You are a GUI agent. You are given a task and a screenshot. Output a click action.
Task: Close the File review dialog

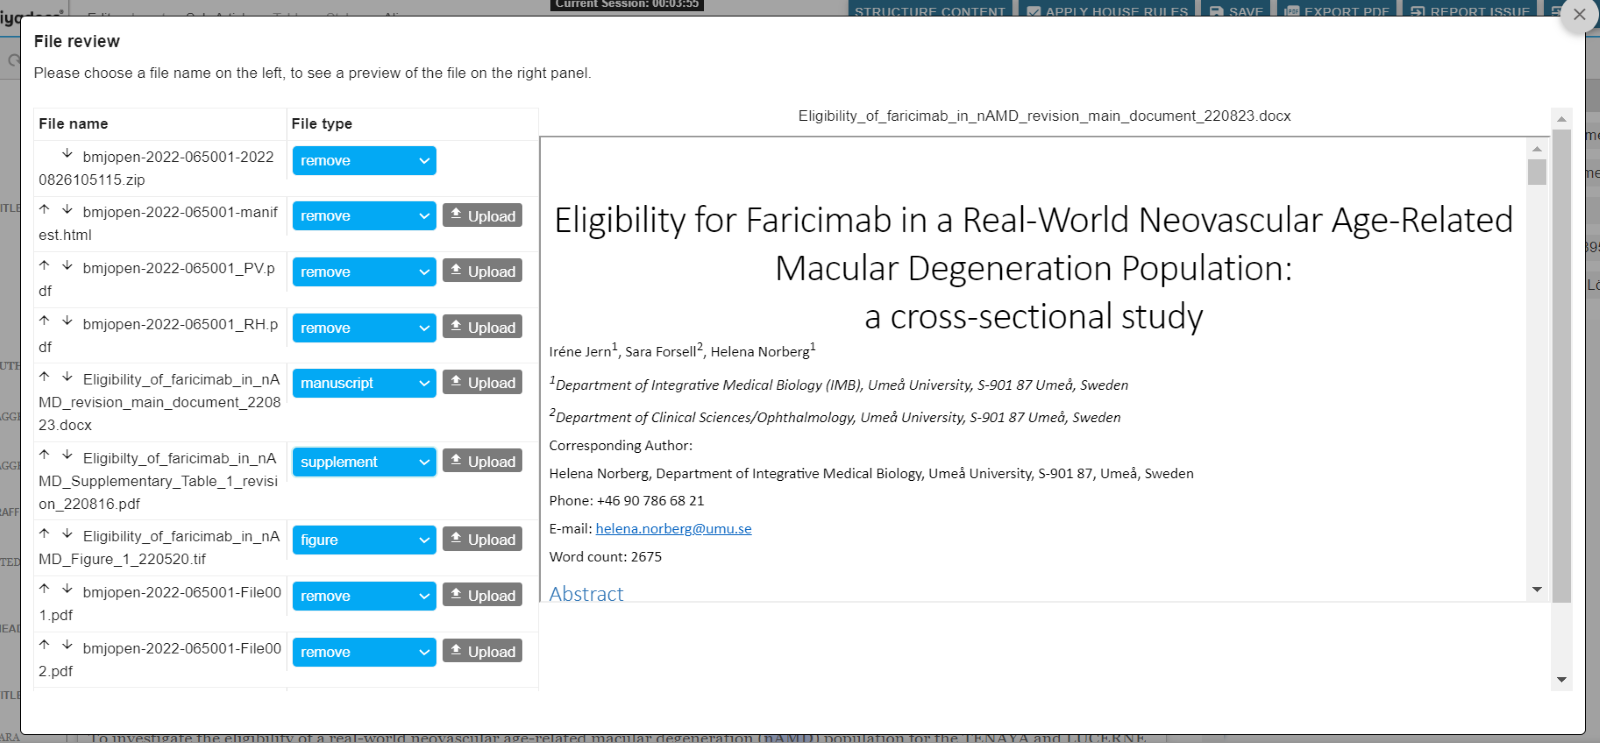click(x=1579, y=15)
